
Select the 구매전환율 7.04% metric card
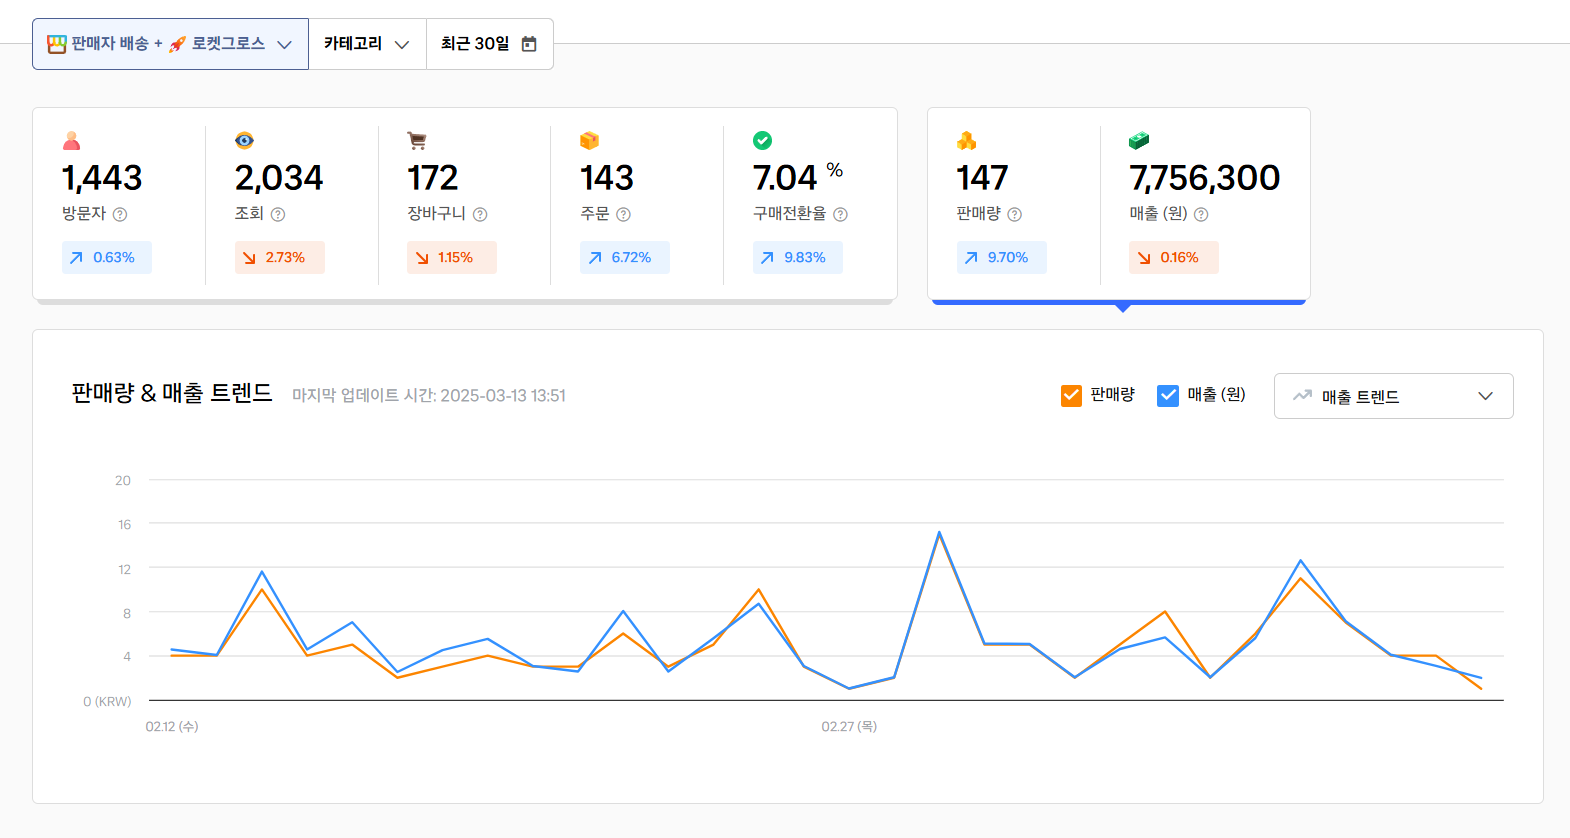810,205
